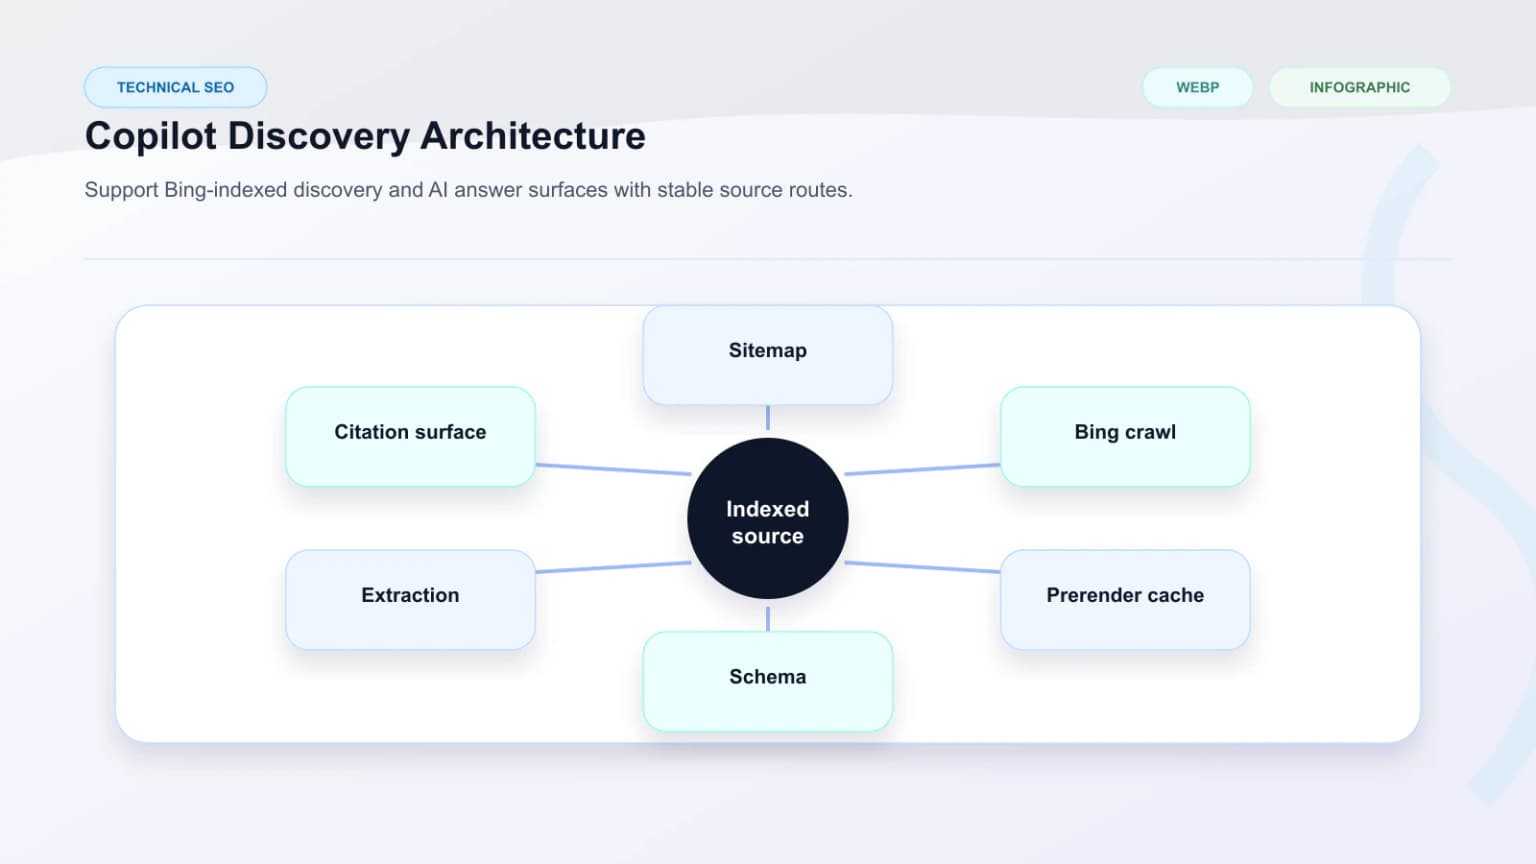Image resolution: width=1536 pixels, height=864 pixels.
Task: Choose the Prerender cache node
Action: pos(1125,599)
